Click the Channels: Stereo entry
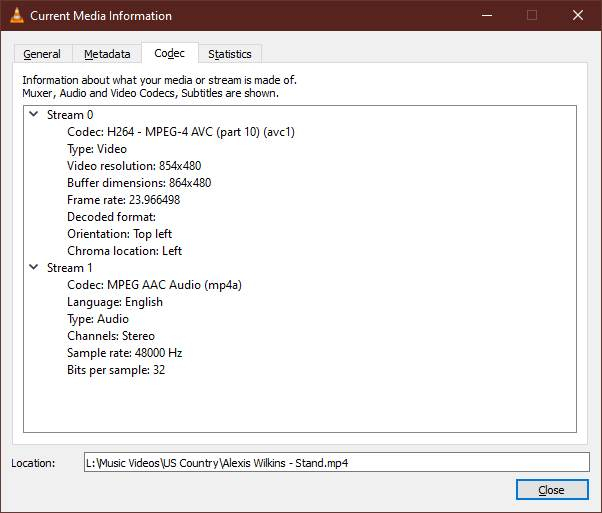This screenshot has height=513, width=602. coord(111,336)
